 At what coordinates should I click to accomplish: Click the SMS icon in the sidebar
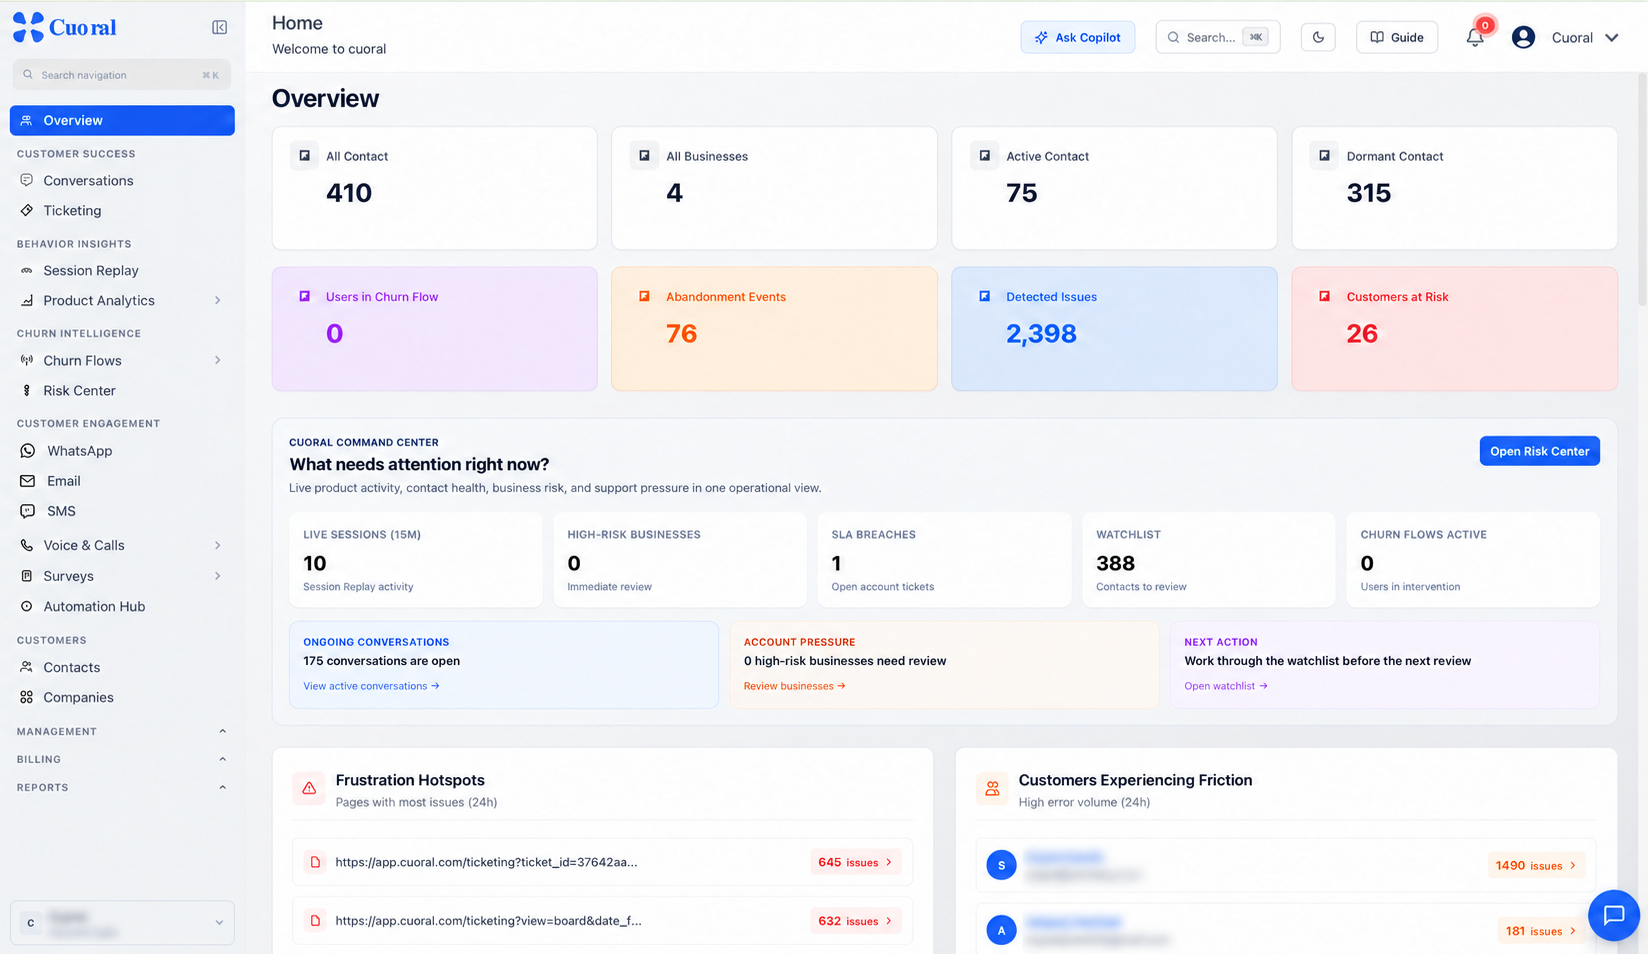click(x=27, y=511)
